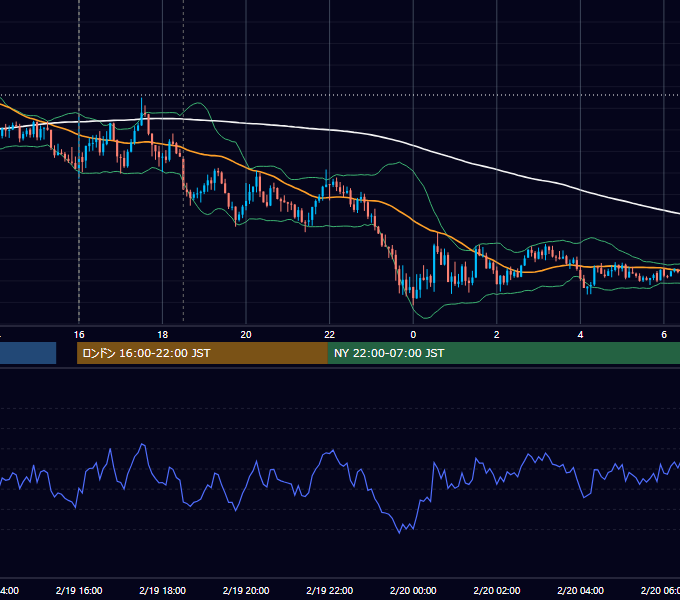
Task: Click the "22" hour label on price chart axis
Action: (330, 335)
